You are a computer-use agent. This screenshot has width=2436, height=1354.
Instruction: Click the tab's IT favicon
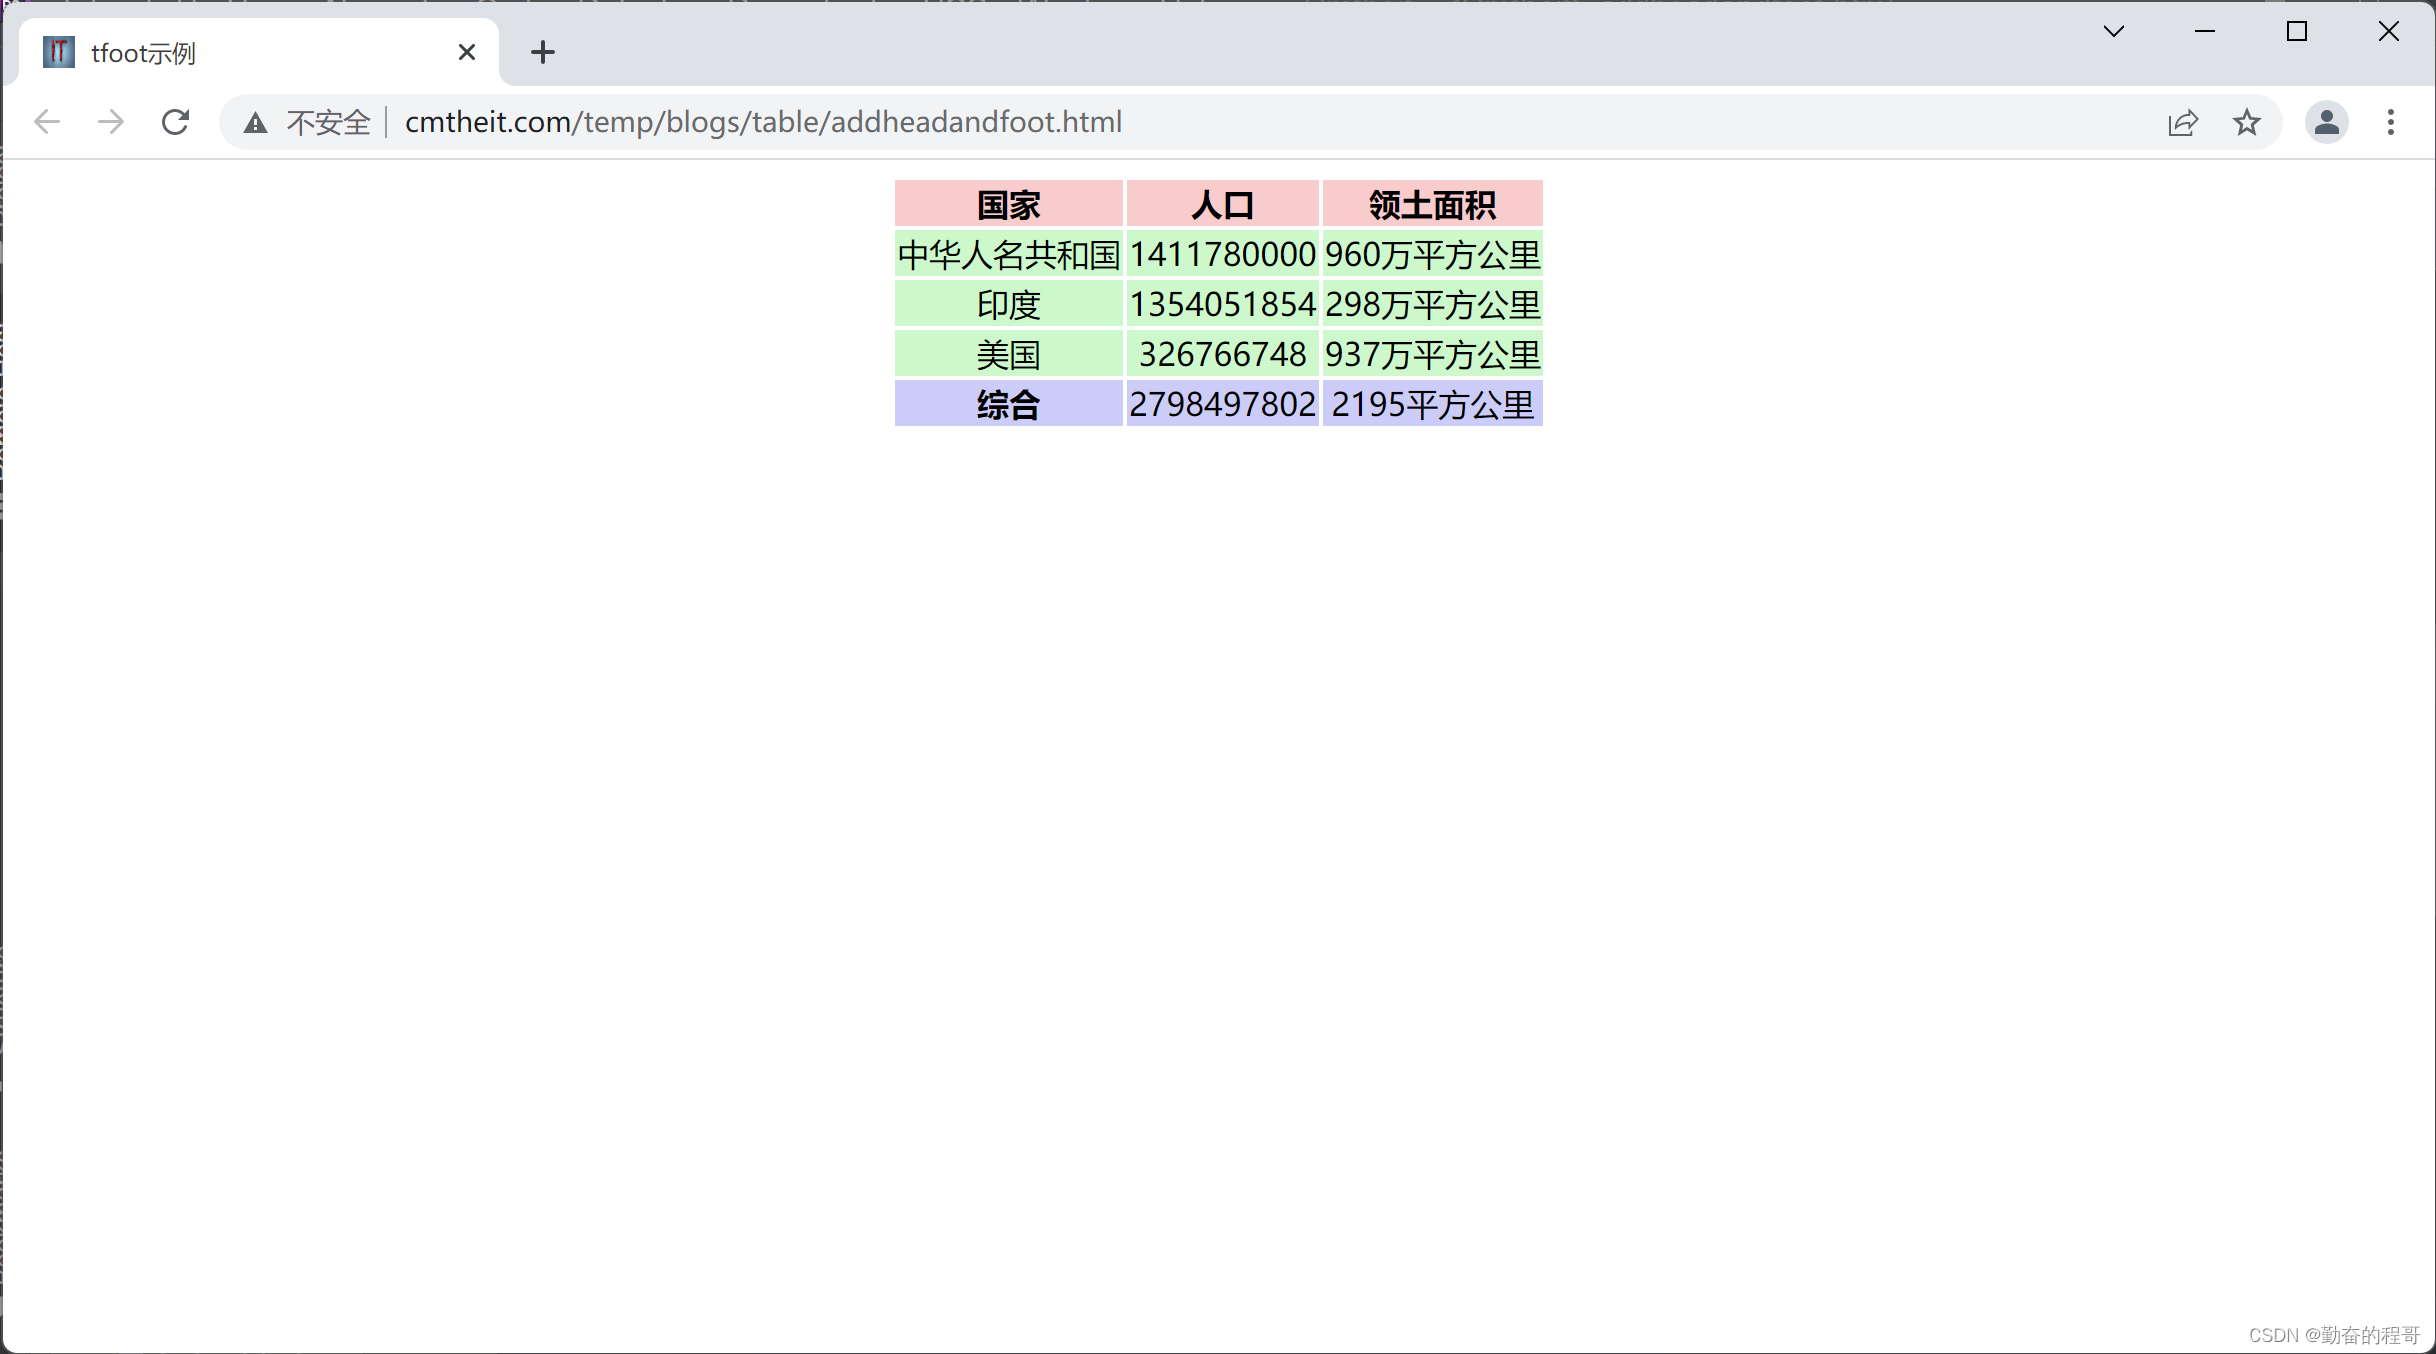tap(59, 52)
